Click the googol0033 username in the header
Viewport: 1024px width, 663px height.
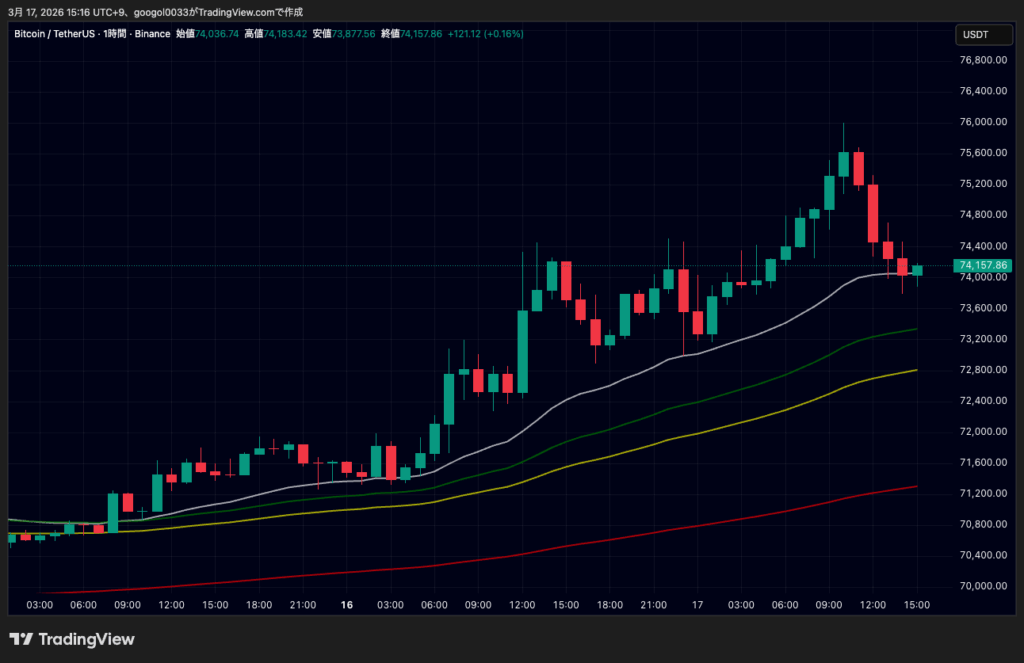(x=164, y=11)
